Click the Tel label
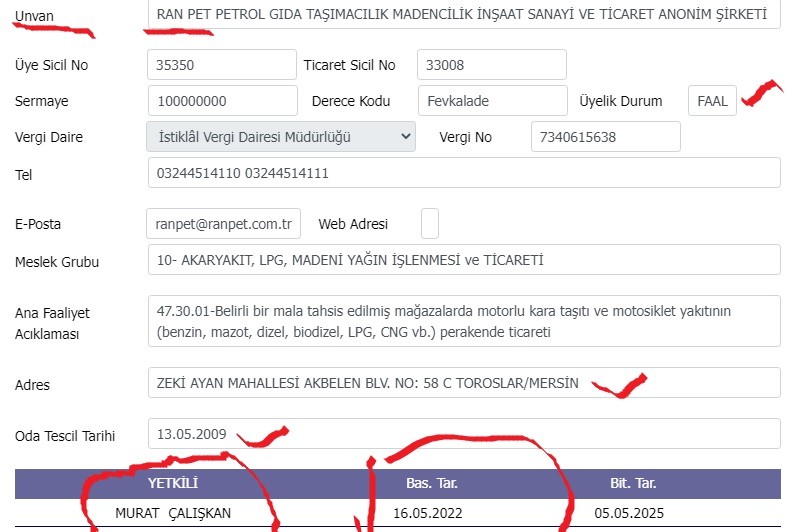This screenshot has width=794, height=532. pos(23,175)
